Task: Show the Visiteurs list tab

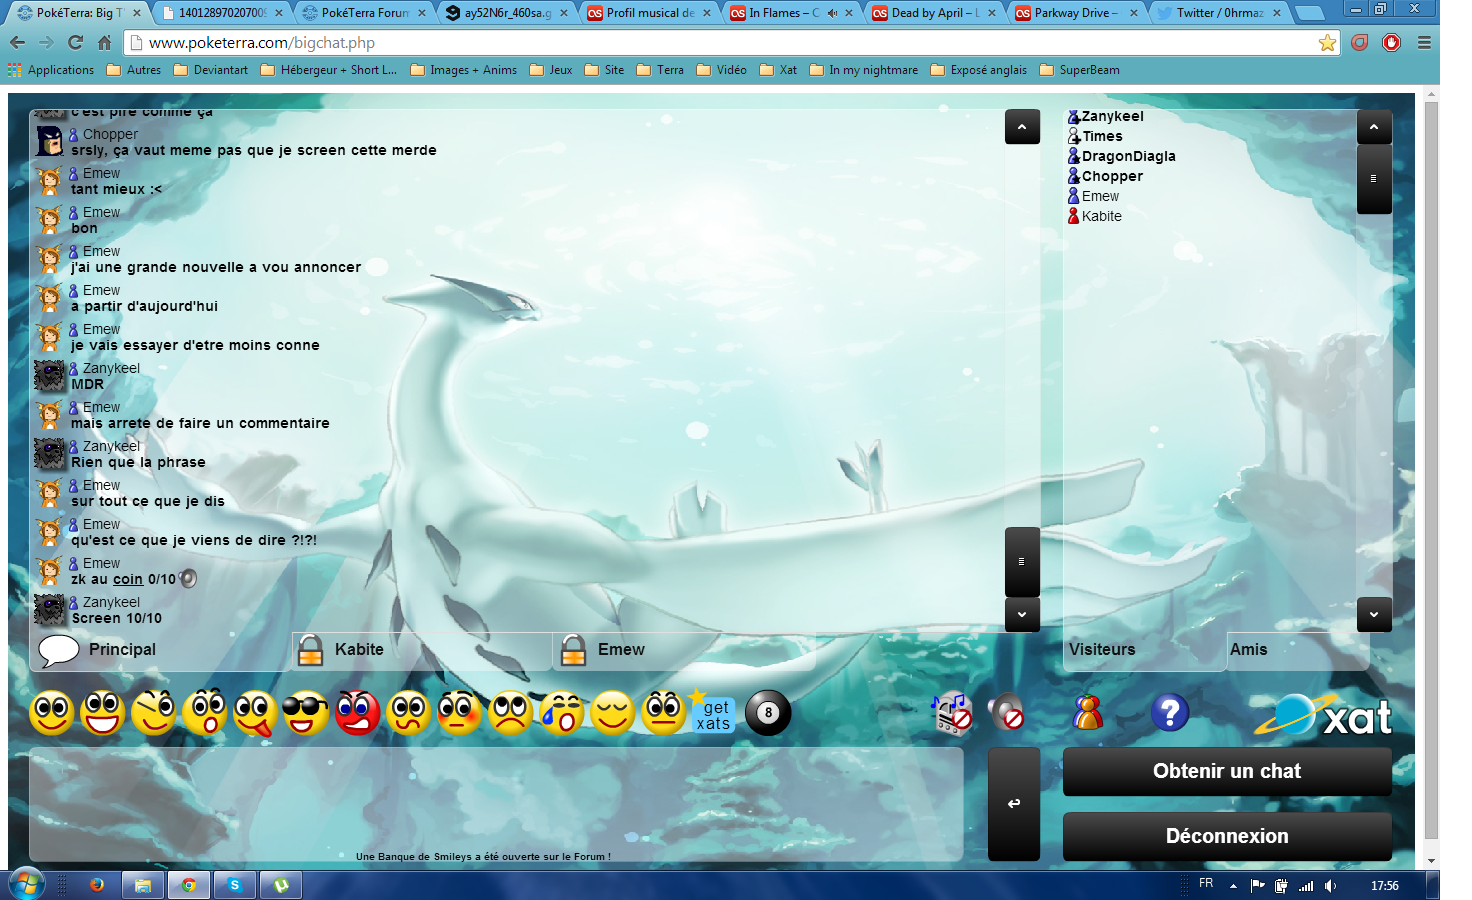Action: coord(1144,650)
